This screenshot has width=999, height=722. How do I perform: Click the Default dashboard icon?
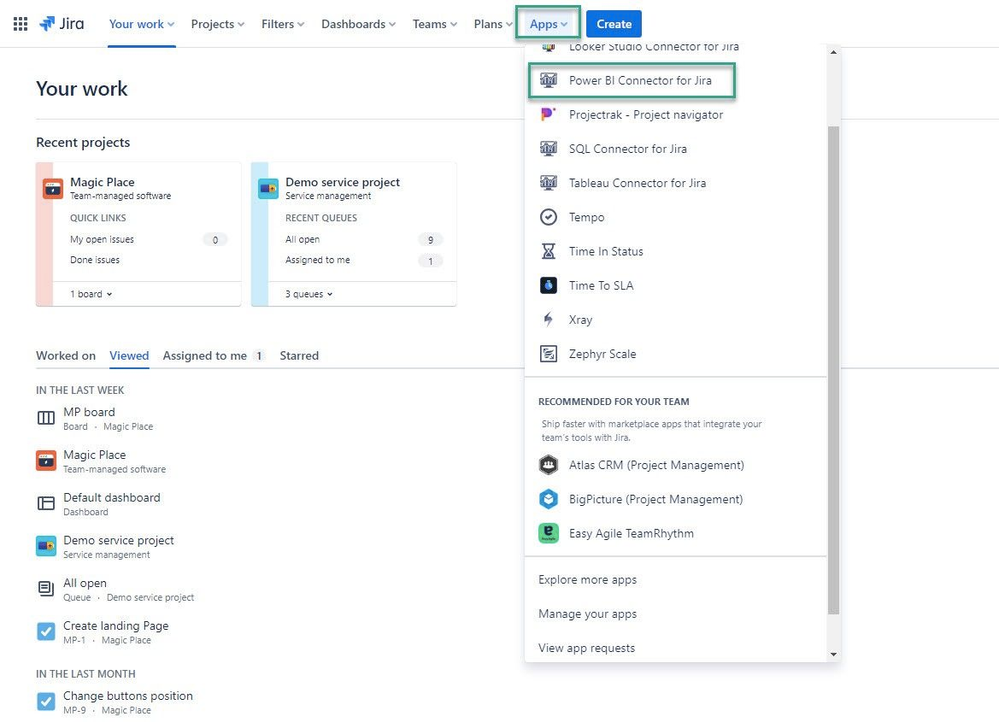46,503
